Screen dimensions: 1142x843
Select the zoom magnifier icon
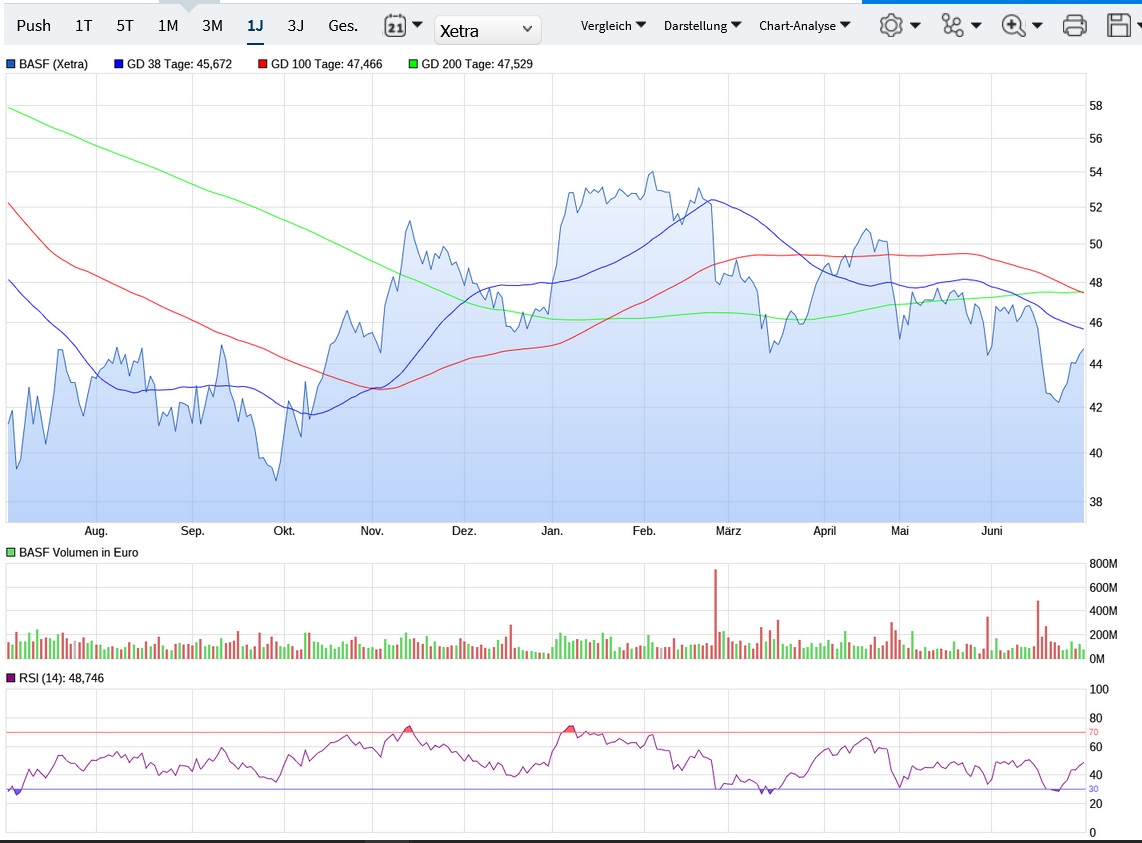click(x=1015, y=25)
